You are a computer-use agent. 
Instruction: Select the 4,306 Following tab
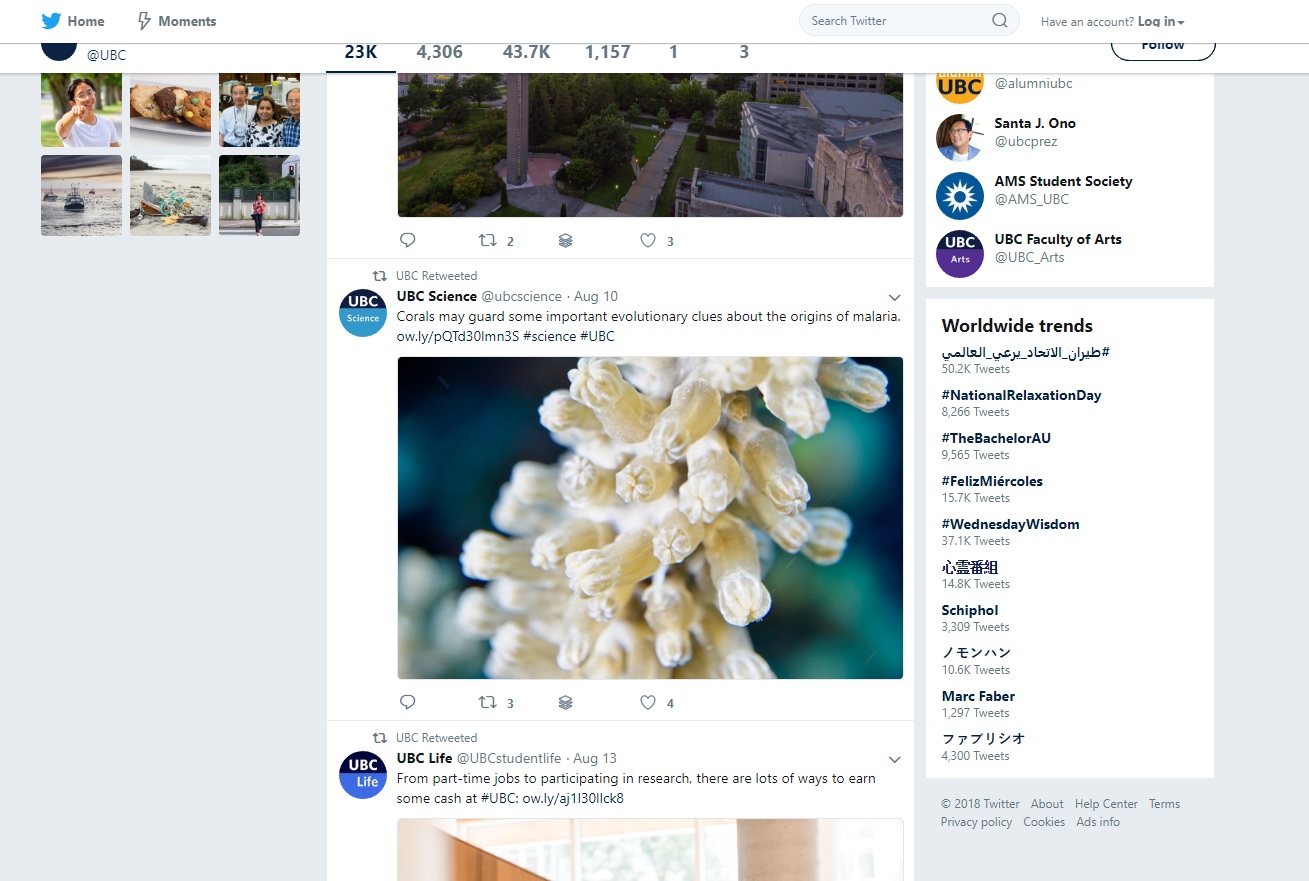click(440, 53)
